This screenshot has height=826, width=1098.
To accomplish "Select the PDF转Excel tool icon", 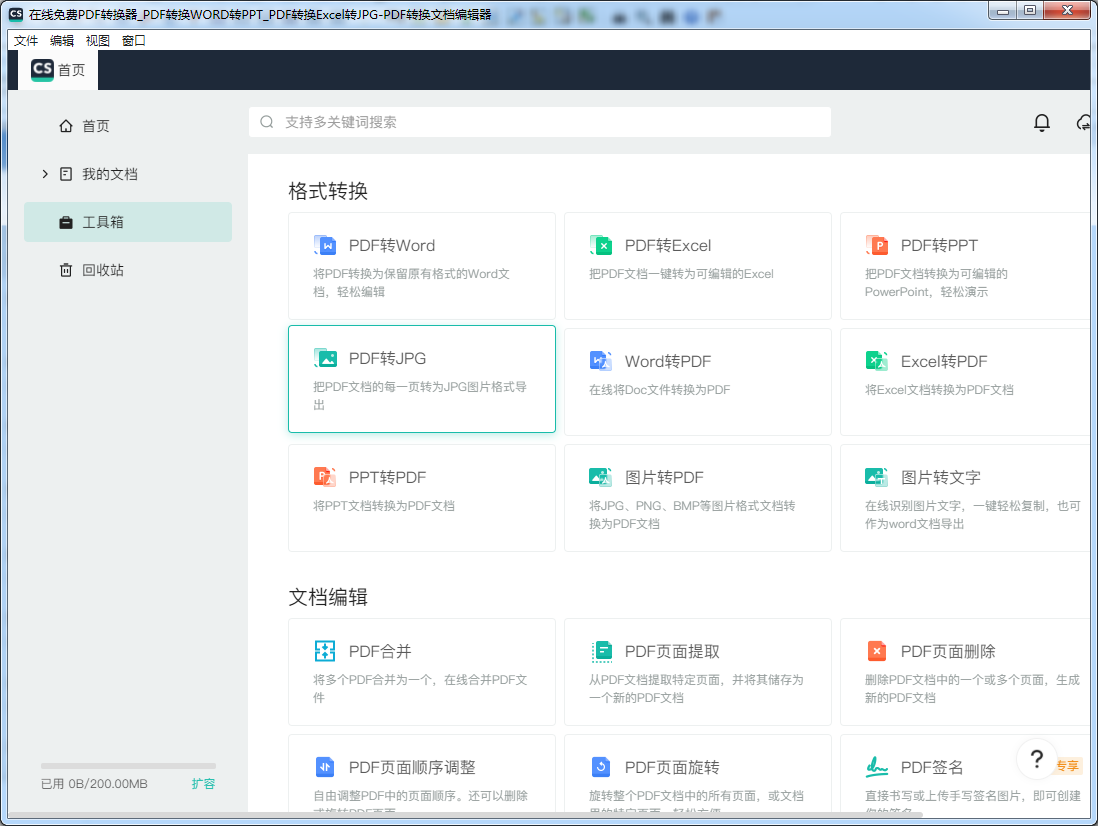I will point(601,245).
